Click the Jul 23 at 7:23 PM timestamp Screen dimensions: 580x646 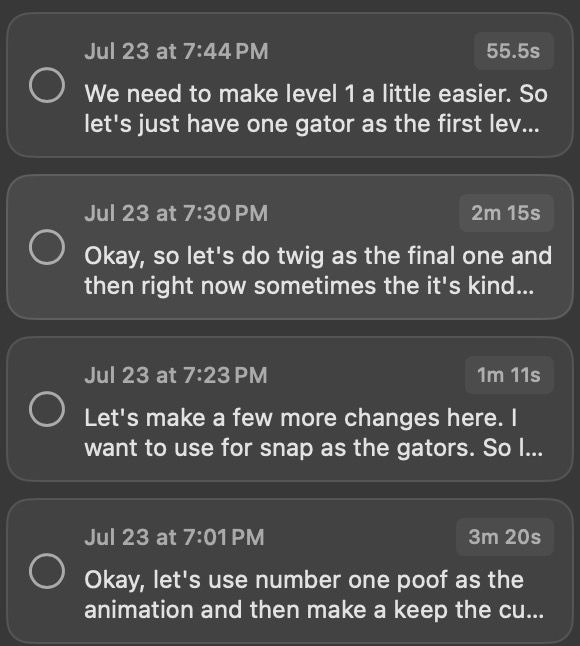click(176, 375)
